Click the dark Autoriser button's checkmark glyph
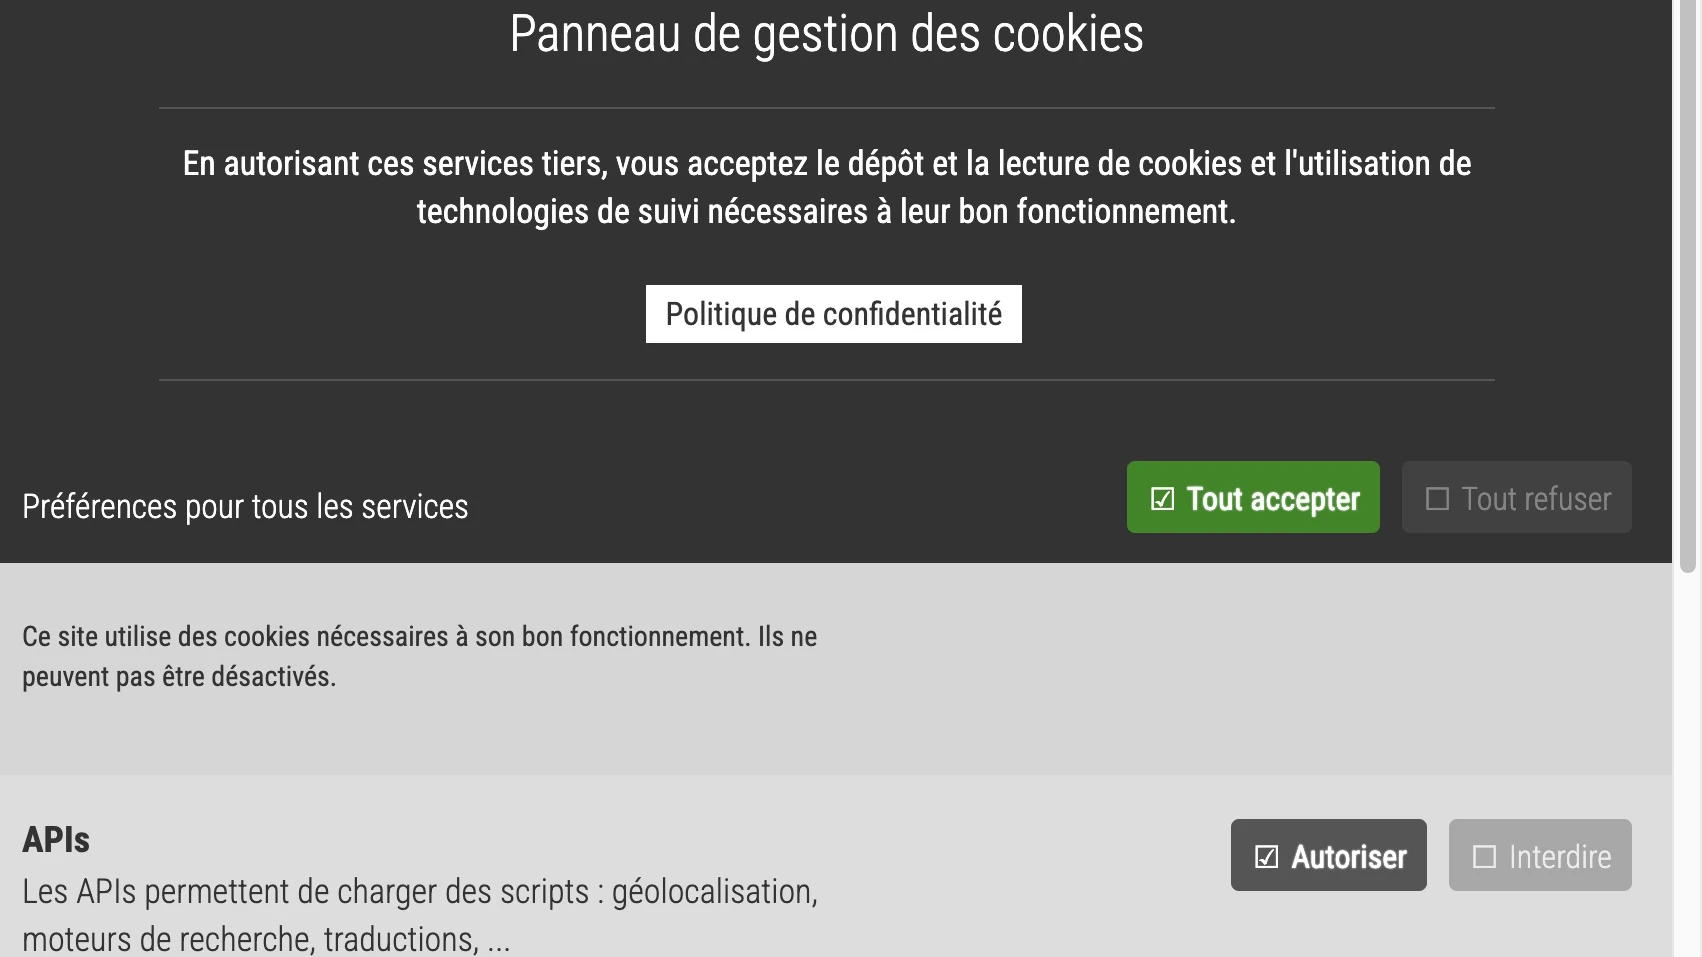Image resolution: width=1702 pixels, height=957 pixels. coord(1266,855)
